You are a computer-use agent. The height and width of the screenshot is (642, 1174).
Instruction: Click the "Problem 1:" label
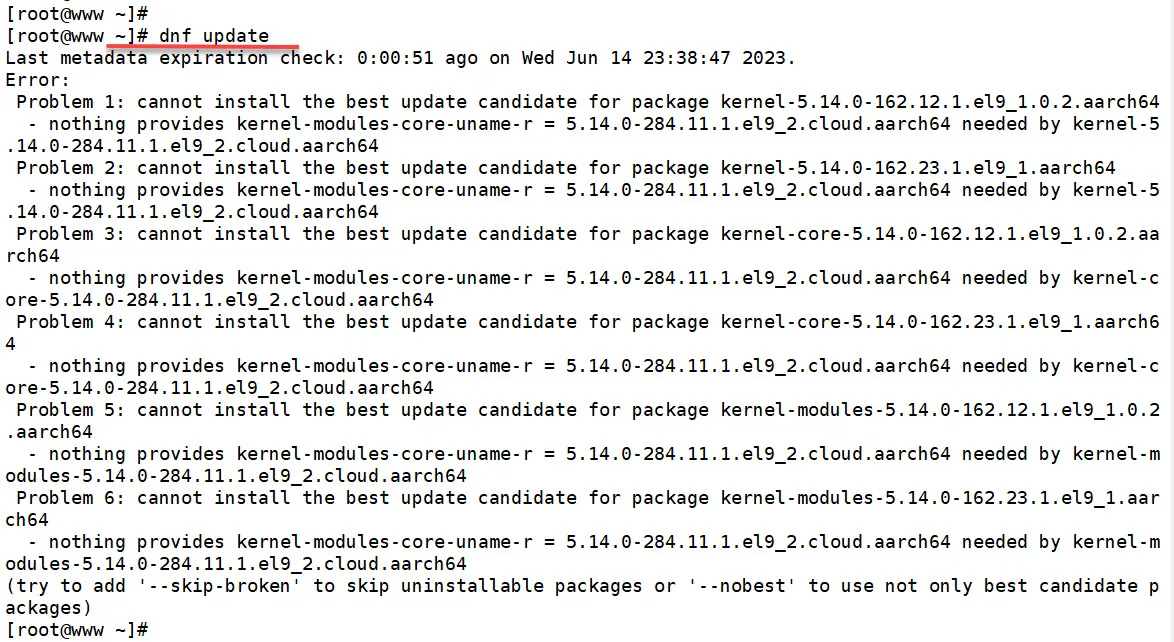point(70,102)
